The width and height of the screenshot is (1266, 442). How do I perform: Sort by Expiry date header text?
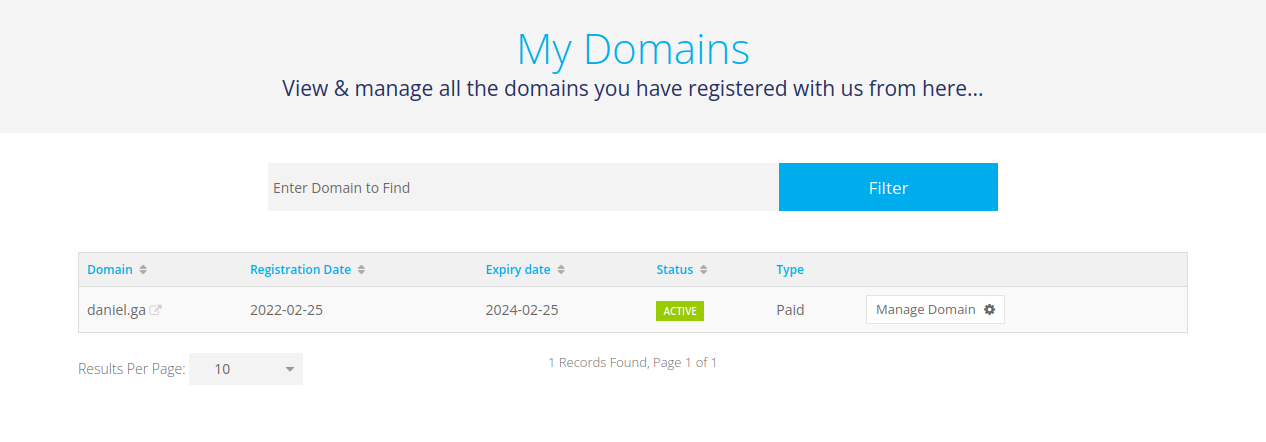pos(517,270)
